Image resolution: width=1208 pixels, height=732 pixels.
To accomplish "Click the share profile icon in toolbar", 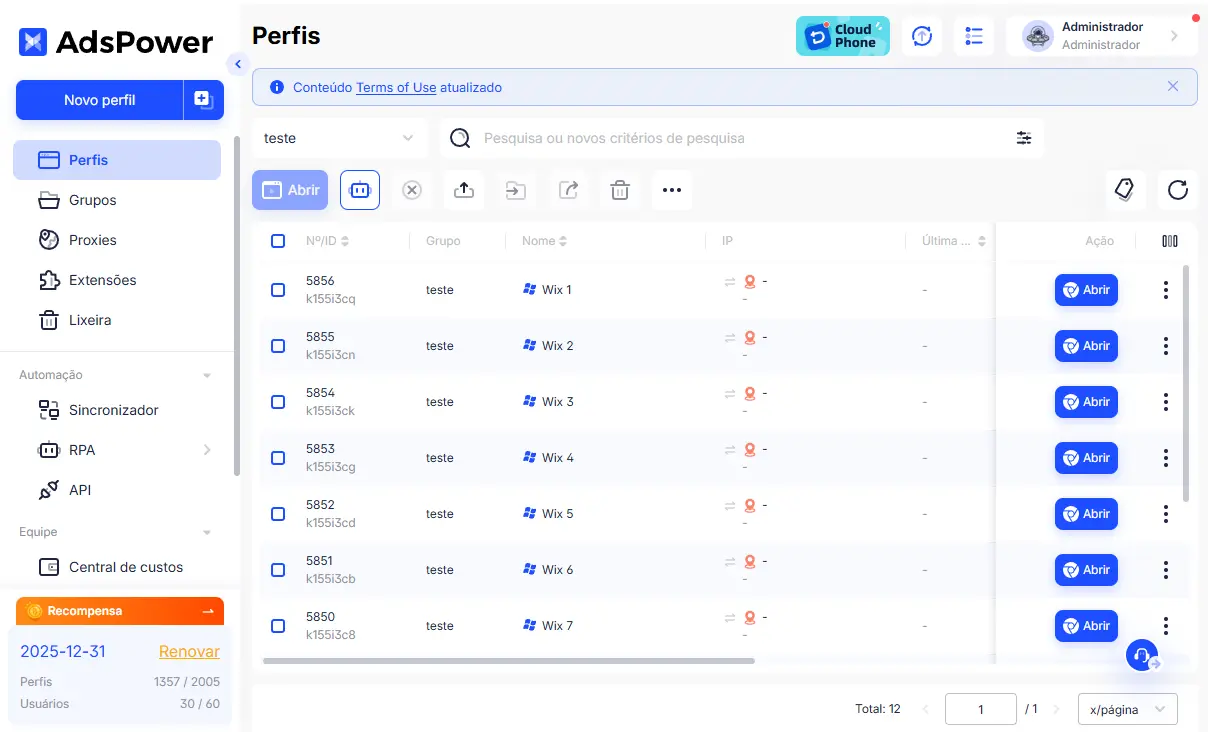I will (568, 190).
